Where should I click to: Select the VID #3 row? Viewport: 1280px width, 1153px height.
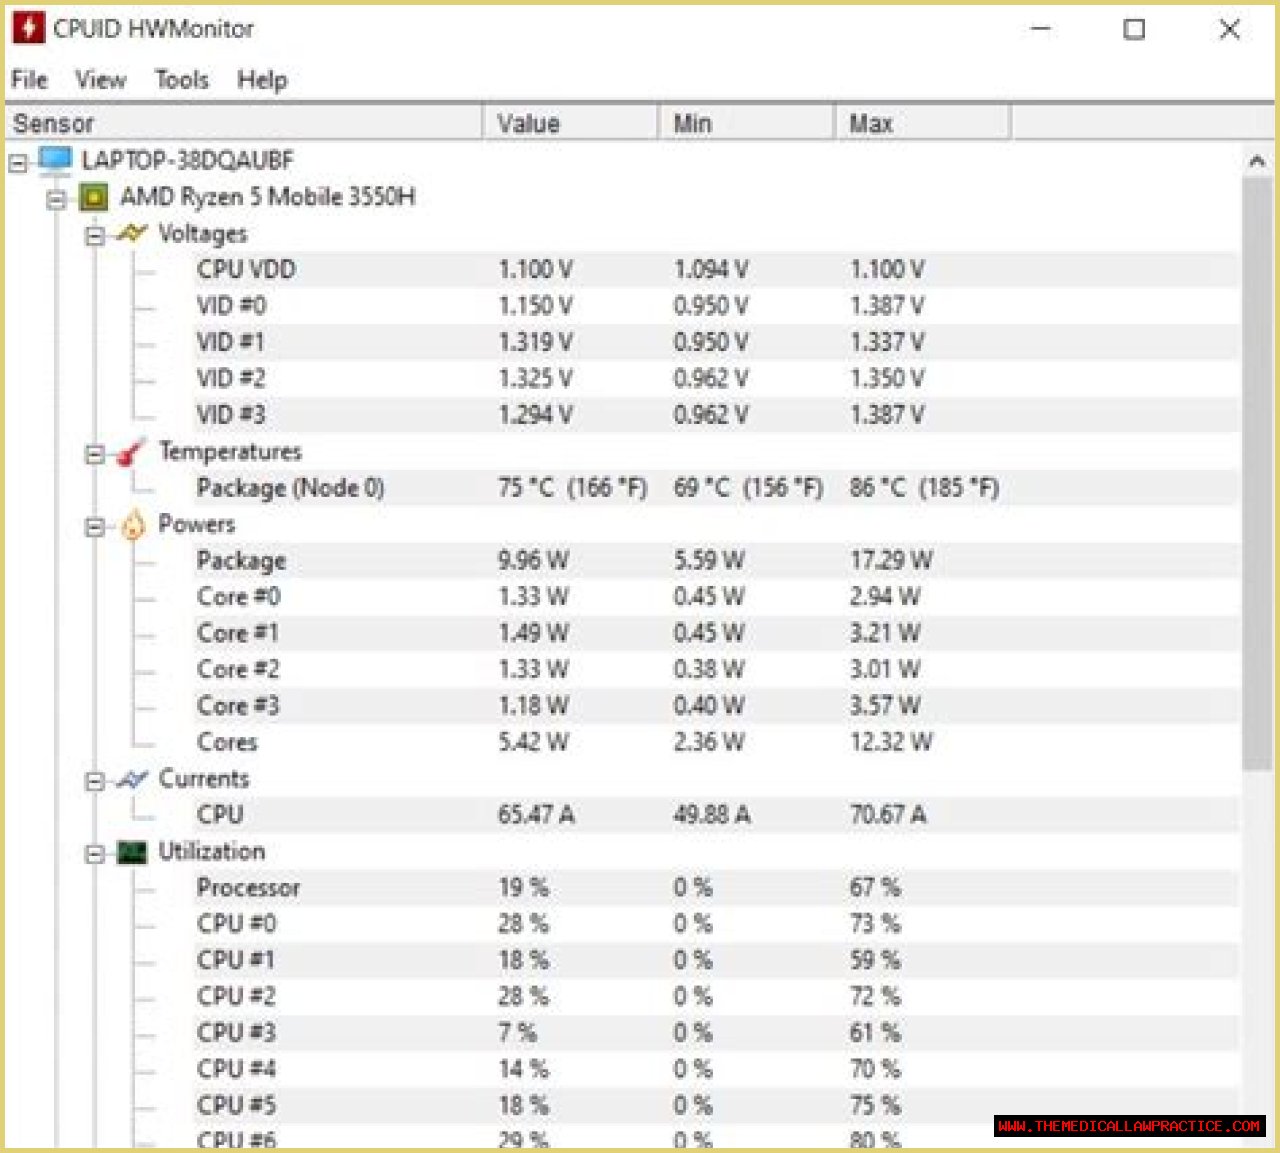[x=716, y=415]
